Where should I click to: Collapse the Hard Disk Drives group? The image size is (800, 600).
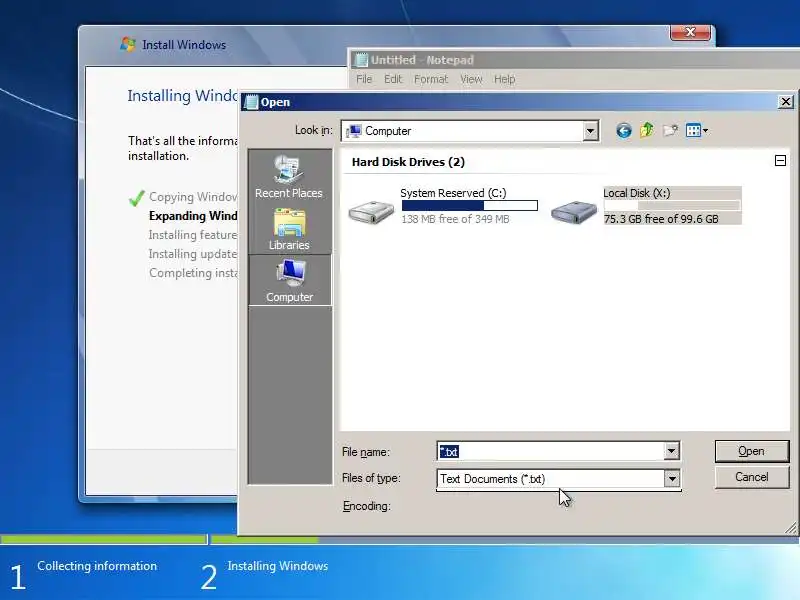tap(780, 161)
